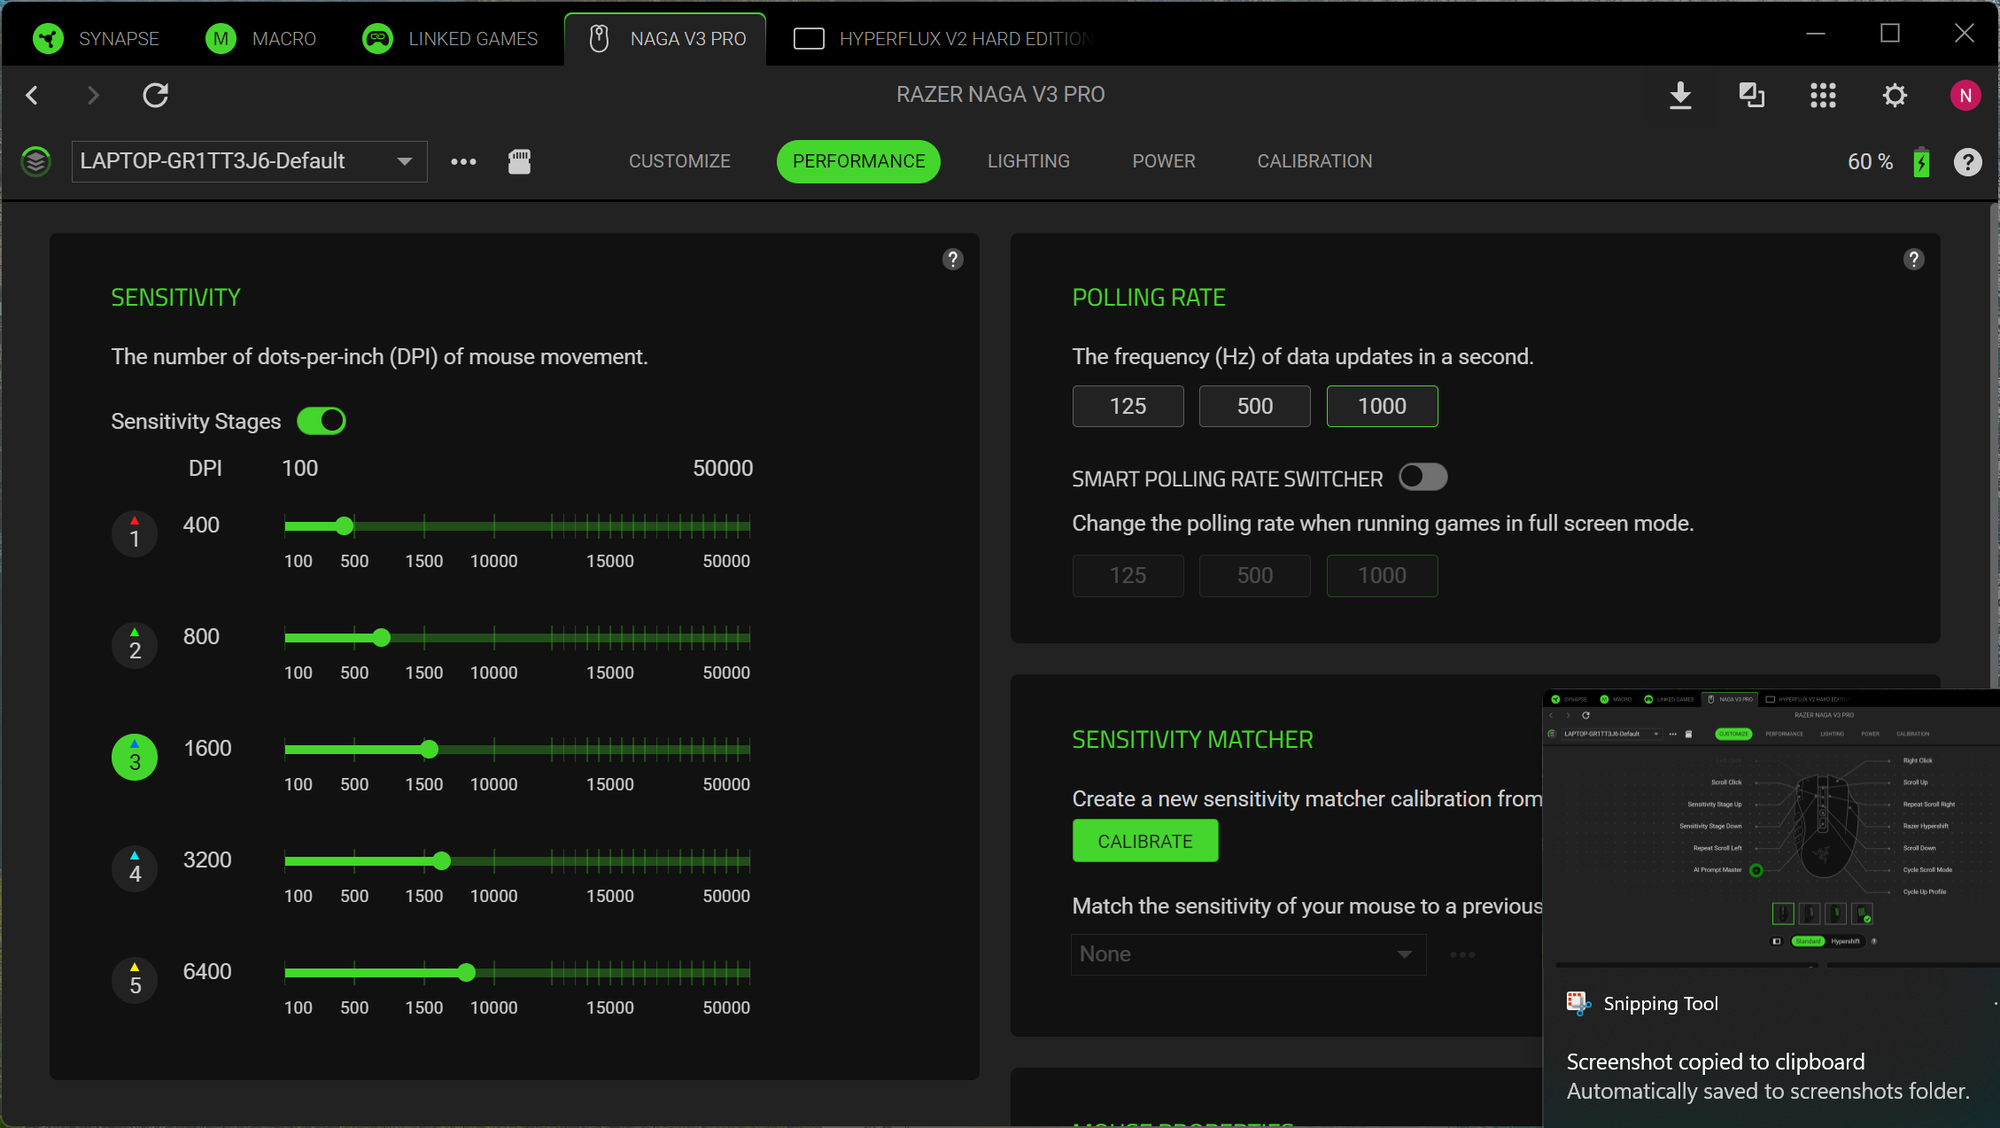Open the Calibration section

pyautogui.click(x=1314, y=161)
